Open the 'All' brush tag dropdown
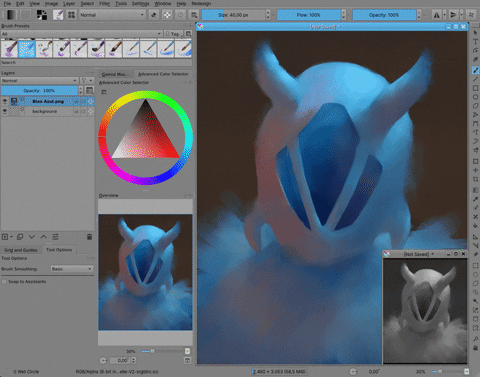Viewport: 480px width, 377px height. tap(82, 34)
